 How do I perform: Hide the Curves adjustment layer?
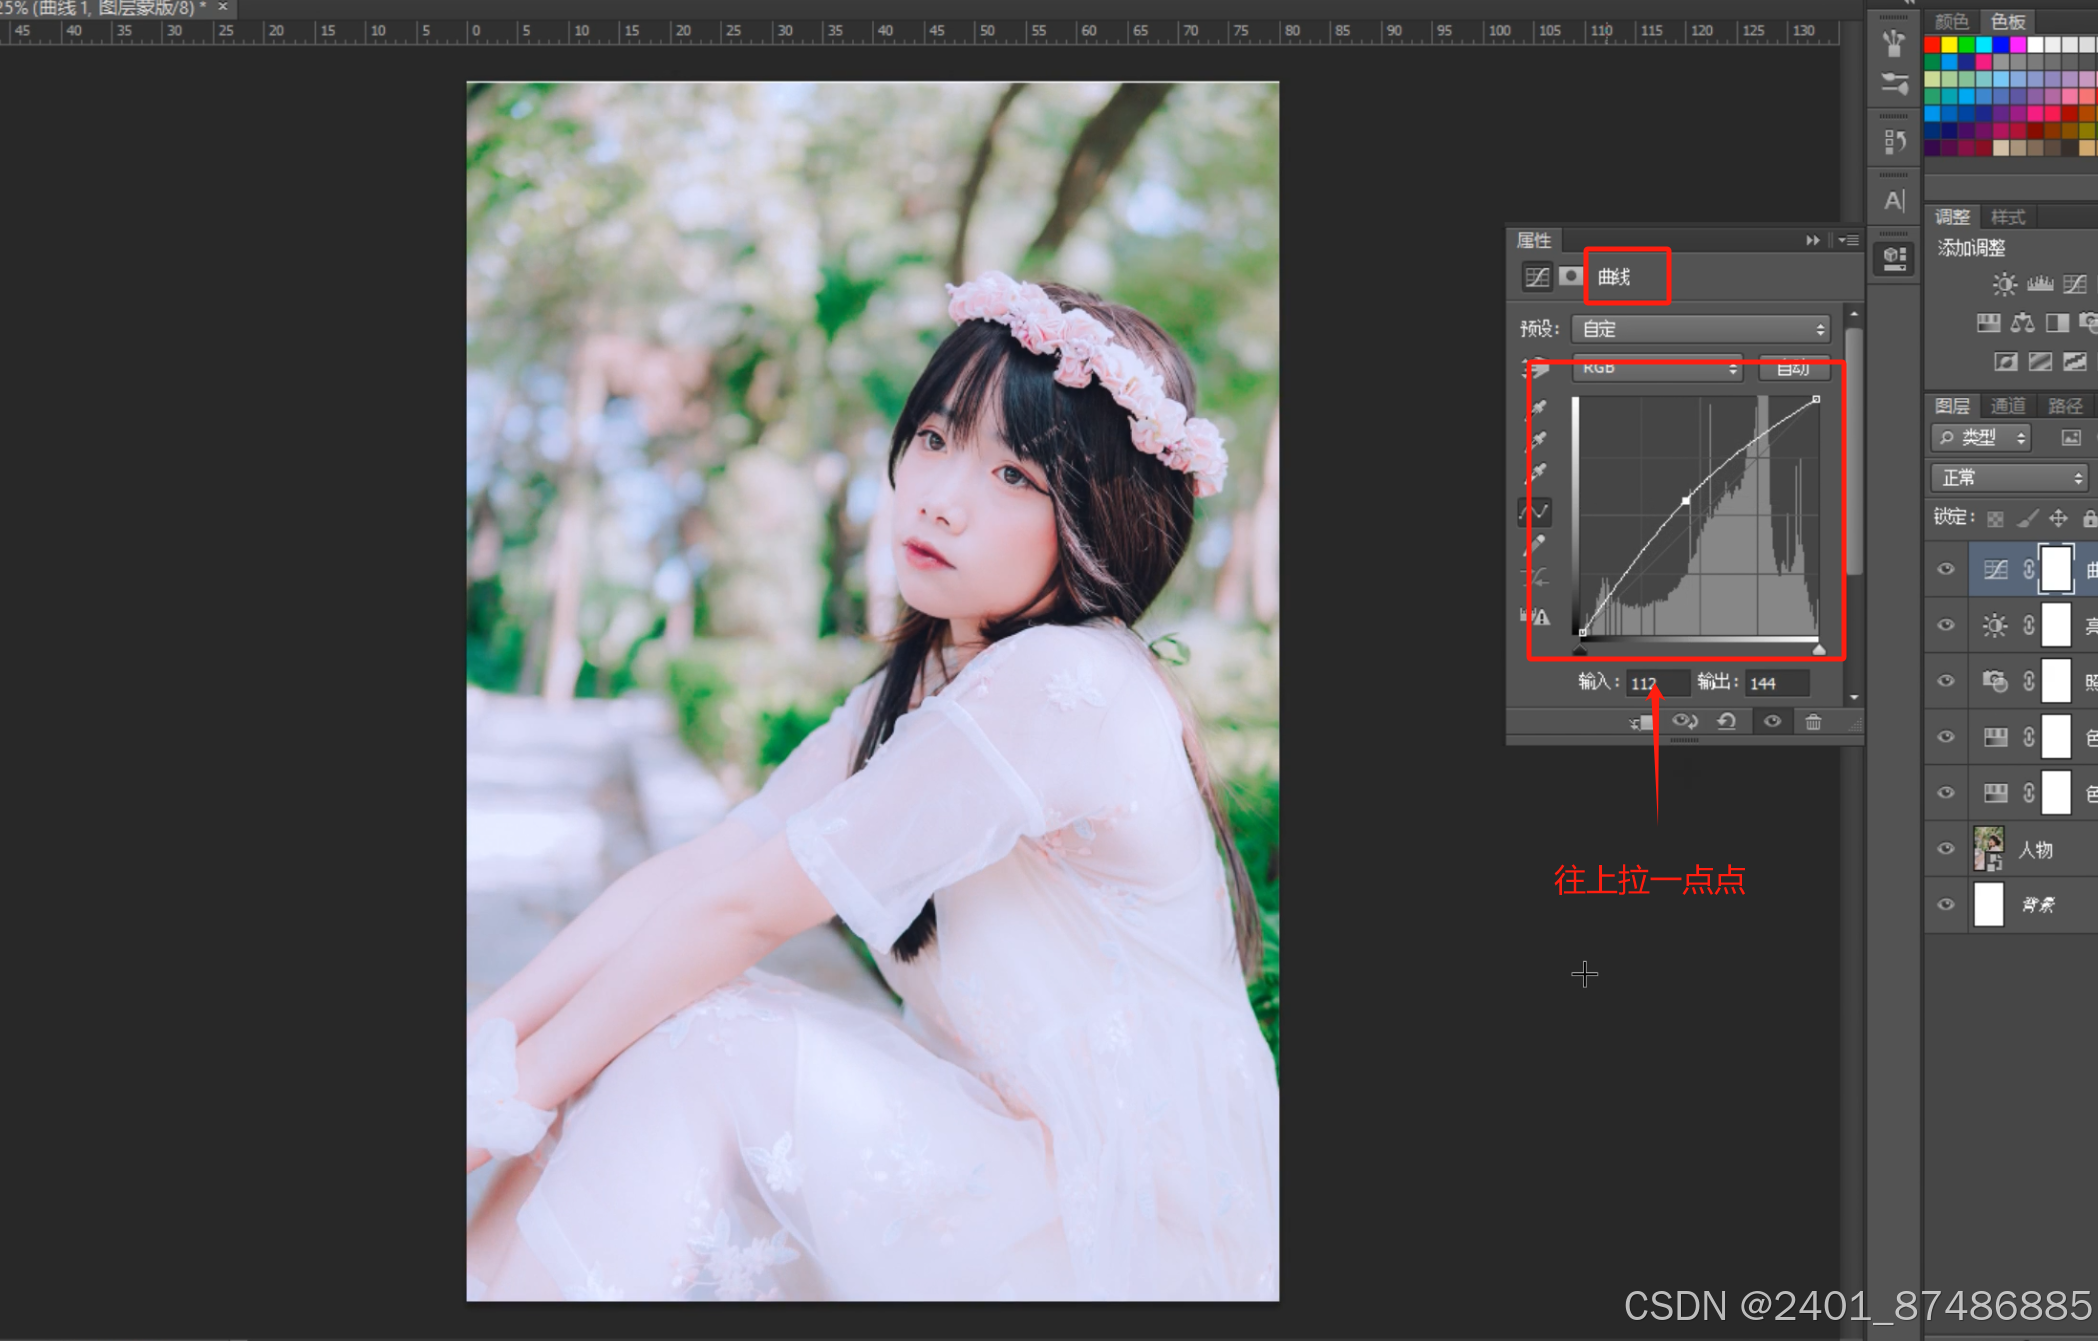click(1945, 569)
